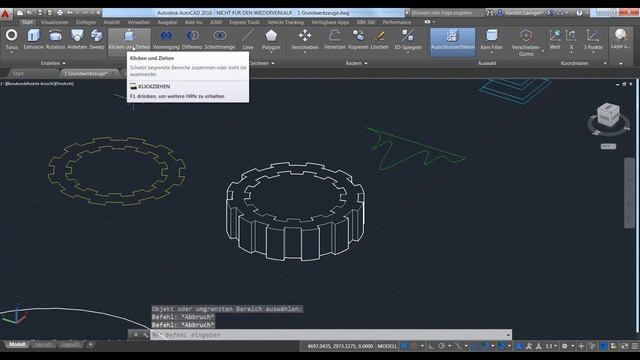Screen dimensions: 640x360
Task: Open the Start ribbon tab
Action: click(x=27, y=22)
